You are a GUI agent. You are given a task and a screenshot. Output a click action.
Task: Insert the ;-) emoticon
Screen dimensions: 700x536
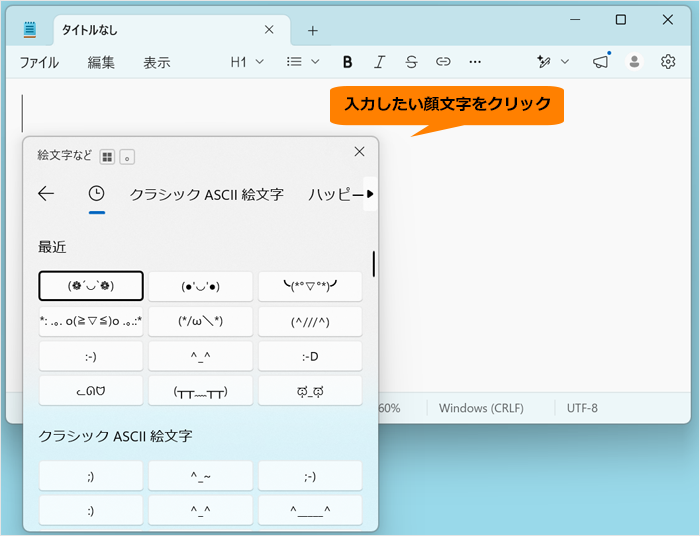[310, 476]
